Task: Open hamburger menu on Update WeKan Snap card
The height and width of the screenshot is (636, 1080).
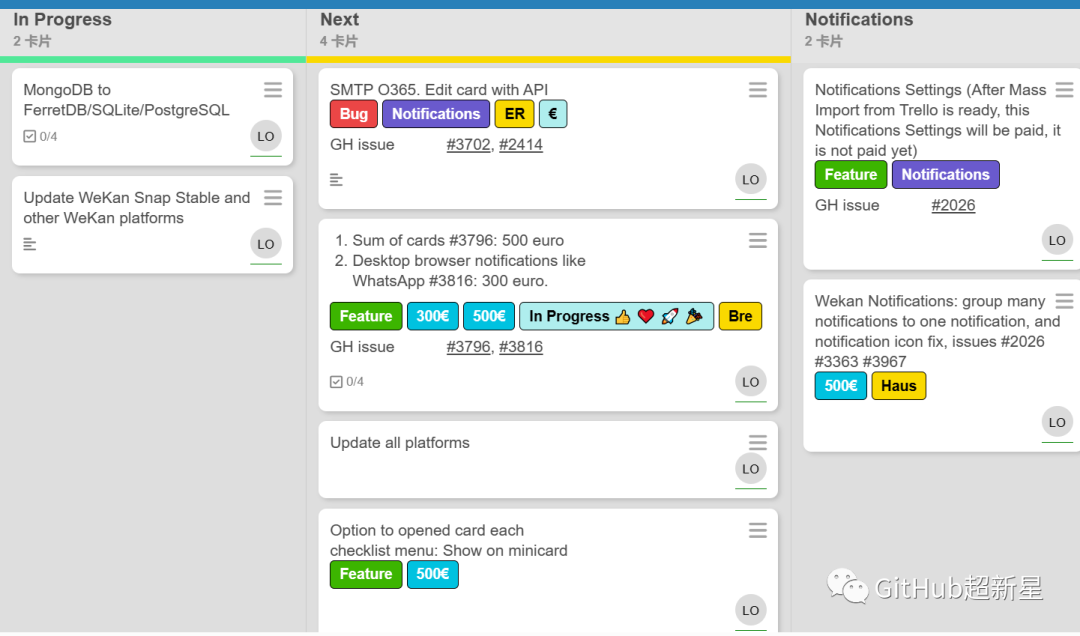Action: (273, 198)
